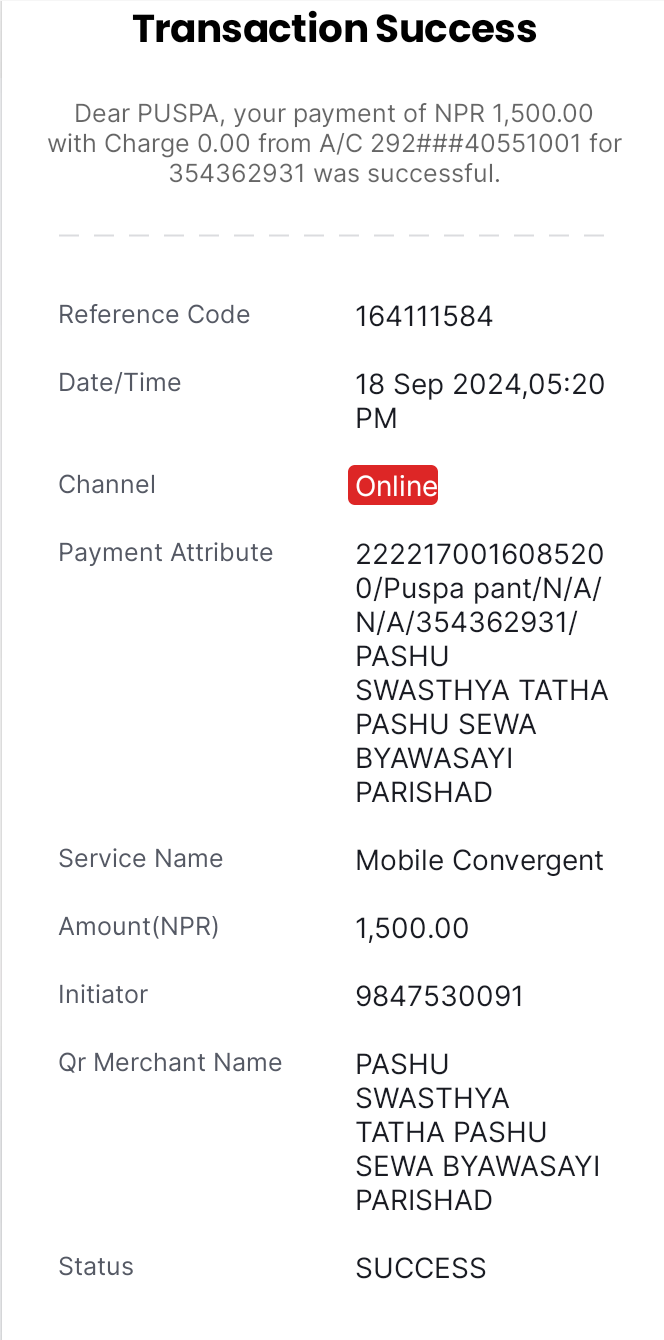
Task: Select the Payment Attribute details text
Action: [x=482, y=673]
